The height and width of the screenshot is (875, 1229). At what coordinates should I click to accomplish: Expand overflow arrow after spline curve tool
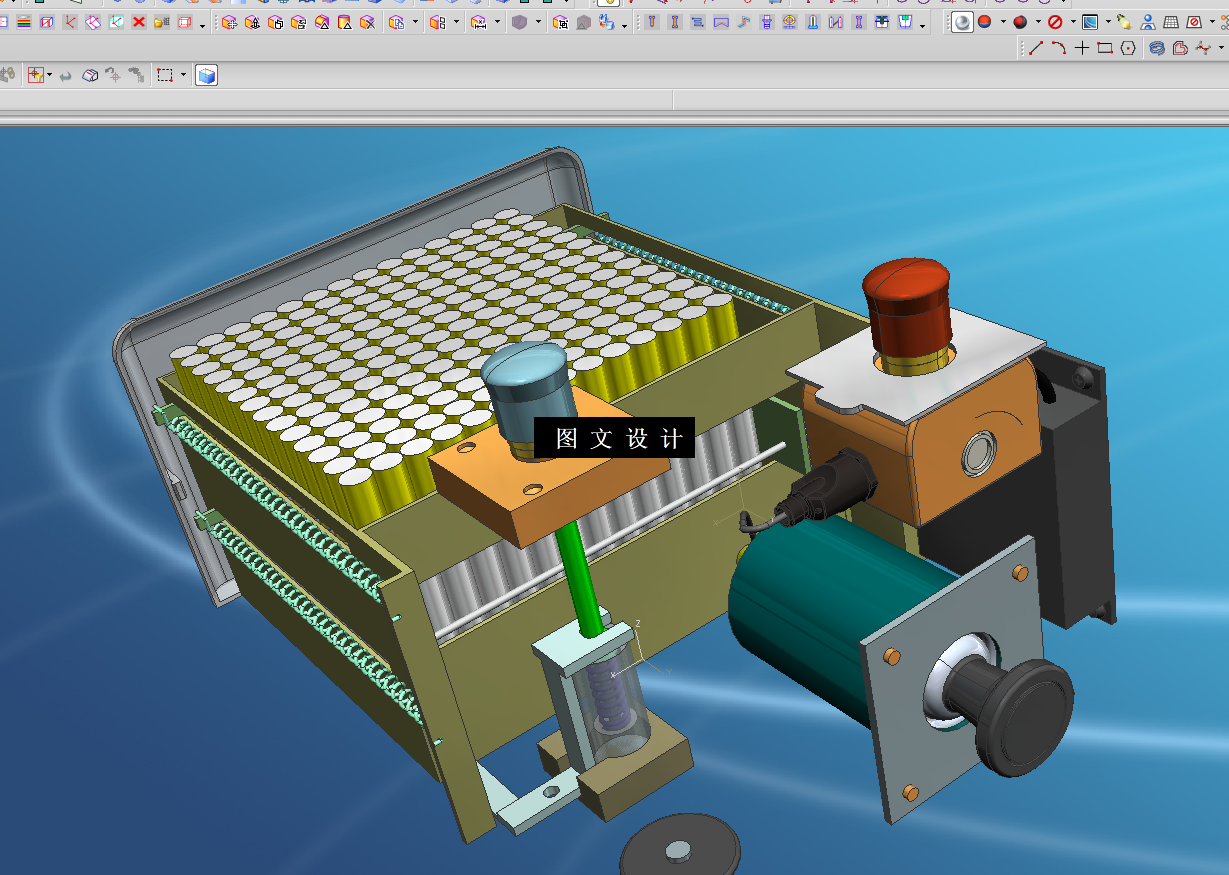click(x=1221, y=47)
